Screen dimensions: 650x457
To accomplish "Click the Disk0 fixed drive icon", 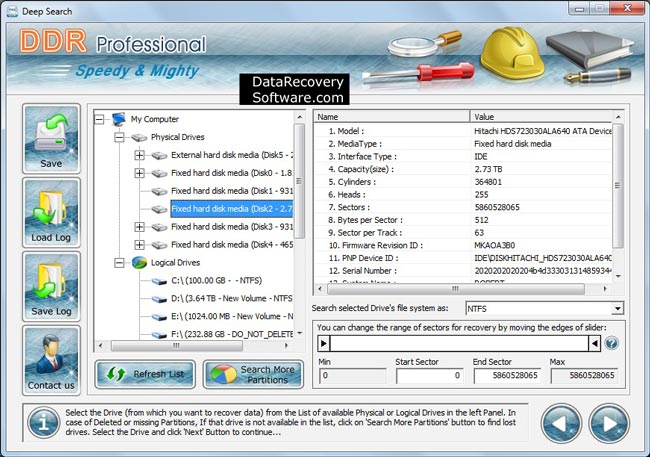I will click(159, 173).
